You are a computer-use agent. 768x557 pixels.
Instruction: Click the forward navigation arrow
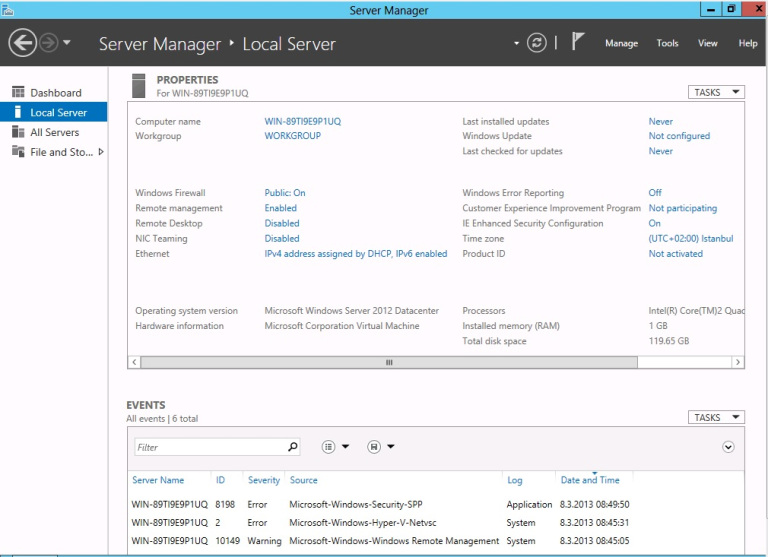coord(48,43)
